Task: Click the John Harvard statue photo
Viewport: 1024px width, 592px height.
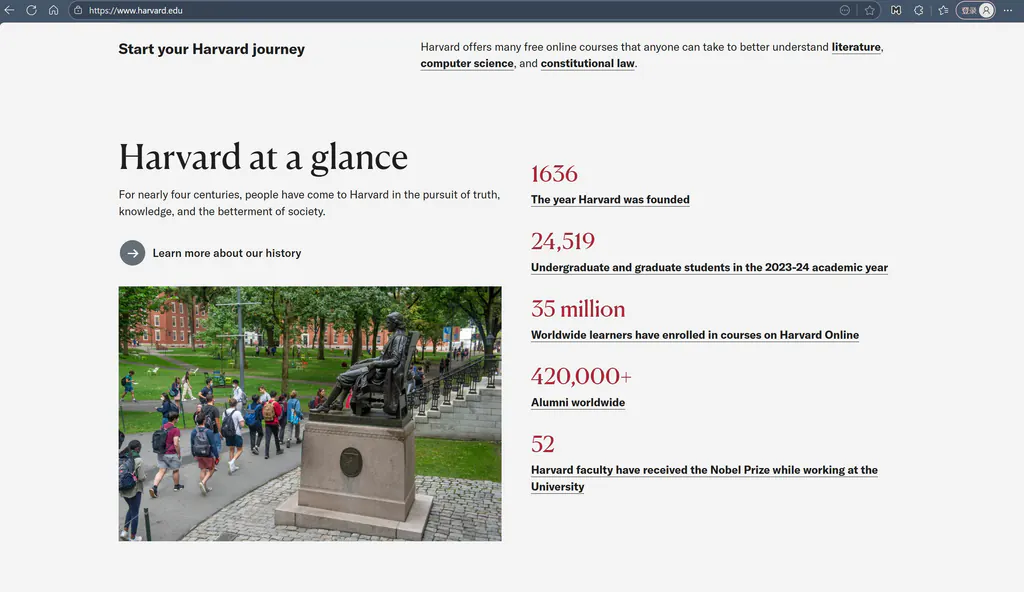Action: [310, 414]
